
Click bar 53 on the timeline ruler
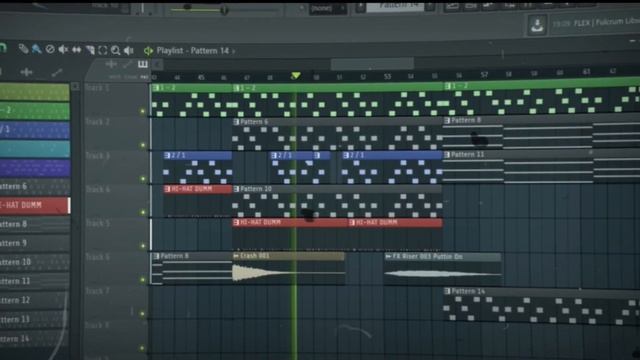(x=387, y=76)
